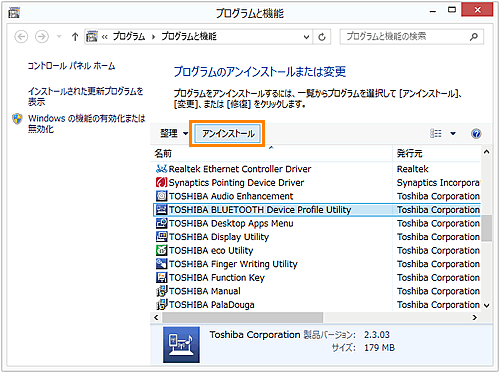Screen dimensions: 500x373
Task: Click the horizontal scrollbar left arrow
Action: [156, 318]
